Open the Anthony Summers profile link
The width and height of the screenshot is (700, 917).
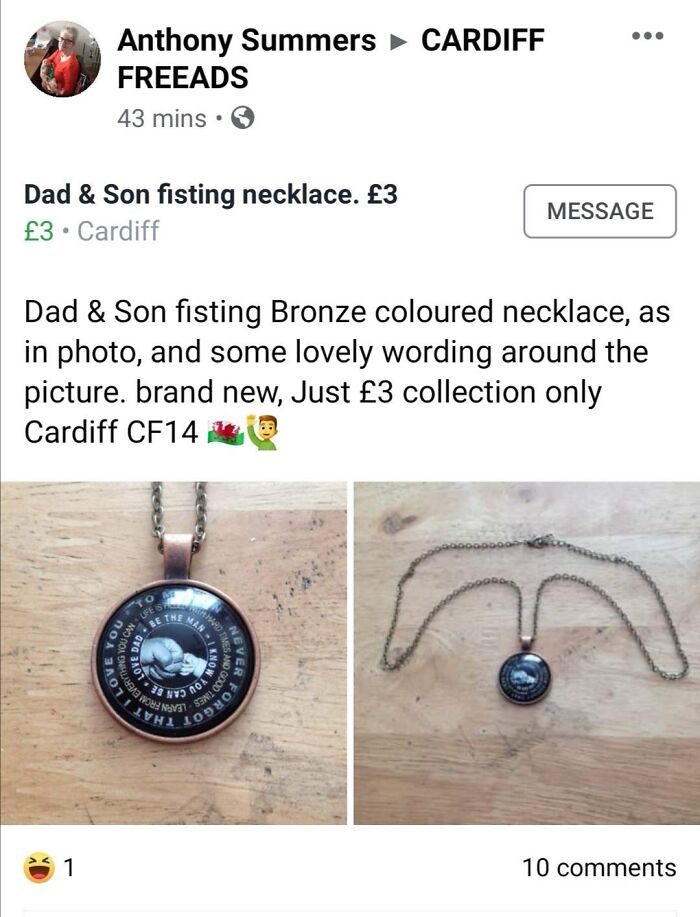[246, 40]
